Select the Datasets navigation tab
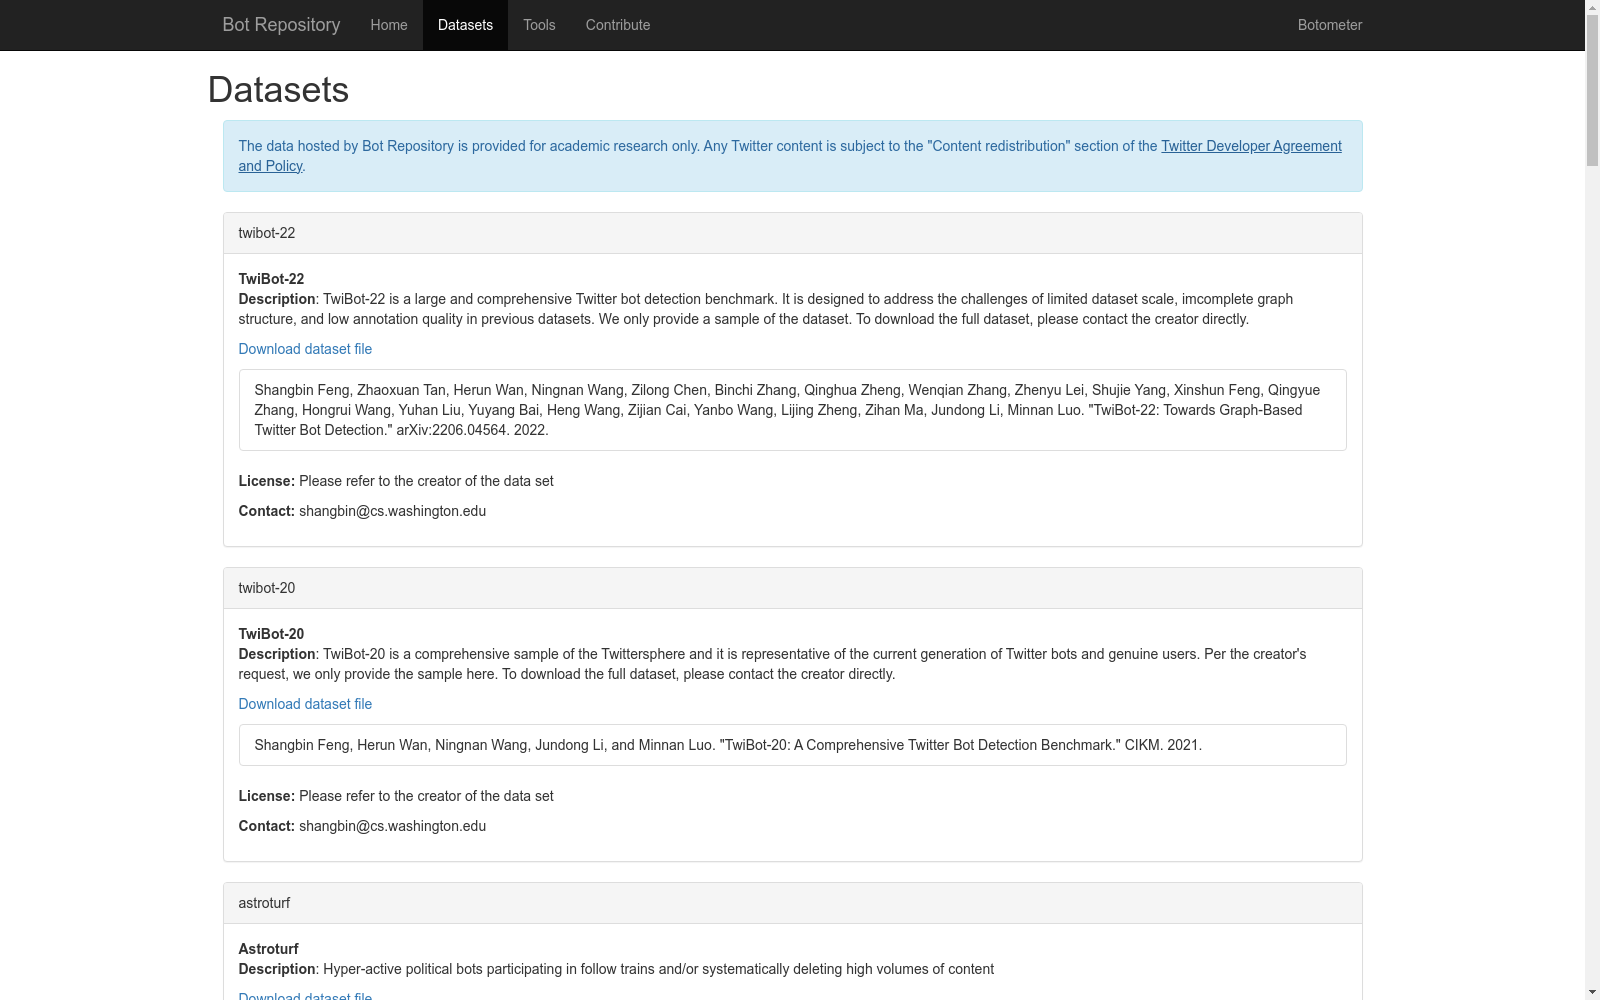This screenshot has height=1000, width=1600. pos(465,25)
